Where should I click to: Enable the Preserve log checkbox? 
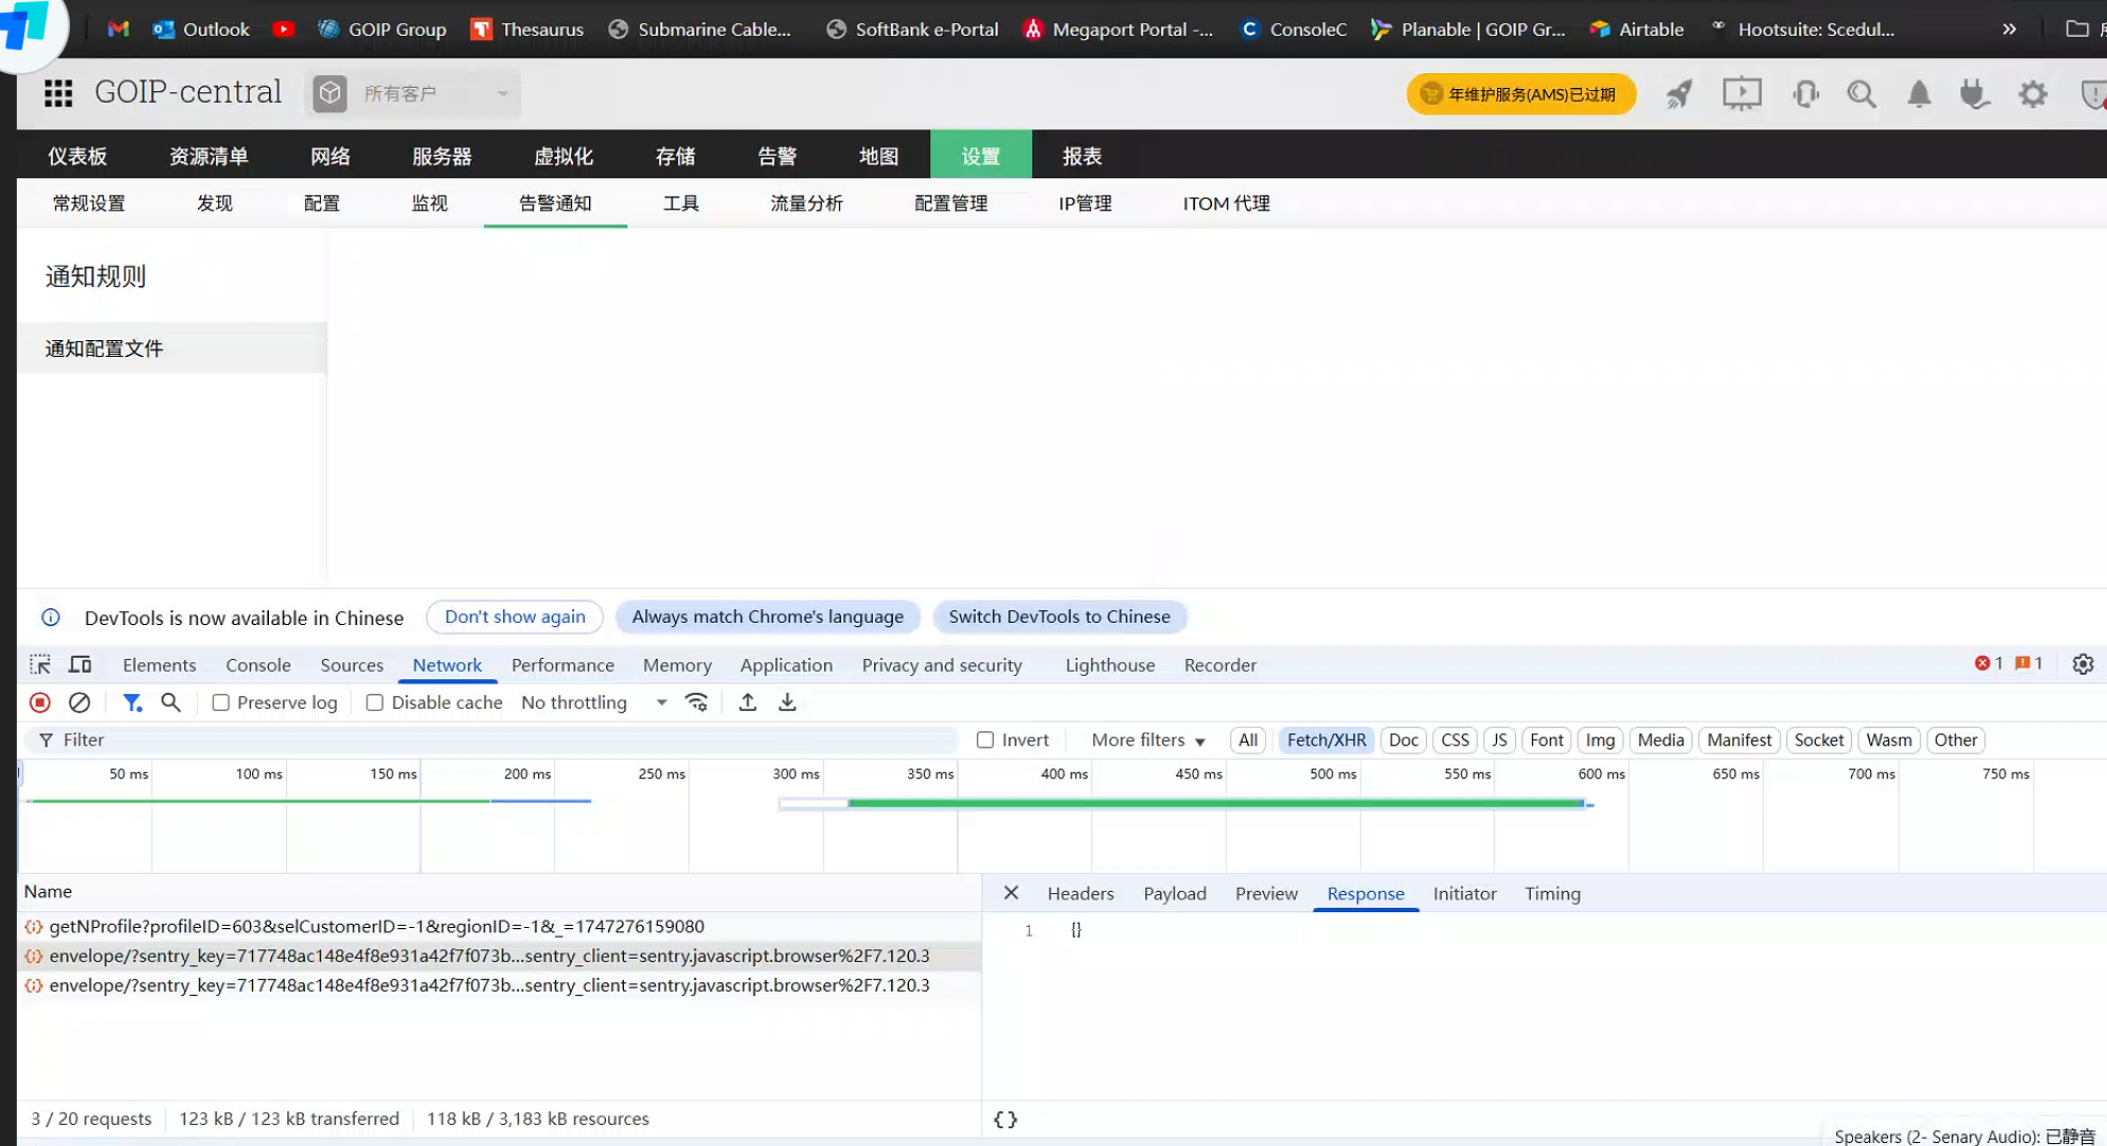tap(221, 703)
